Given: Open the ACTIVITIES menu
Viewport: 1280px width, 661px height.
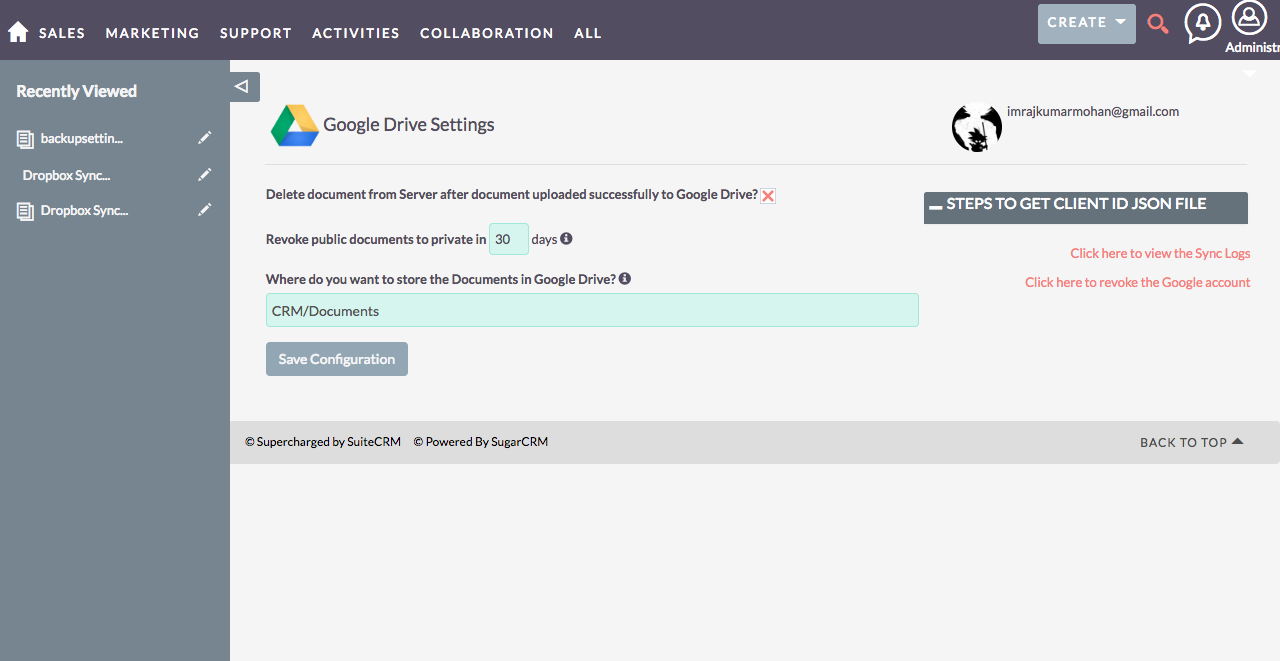Looking at the screenshot, I should (x=356, y=33).
